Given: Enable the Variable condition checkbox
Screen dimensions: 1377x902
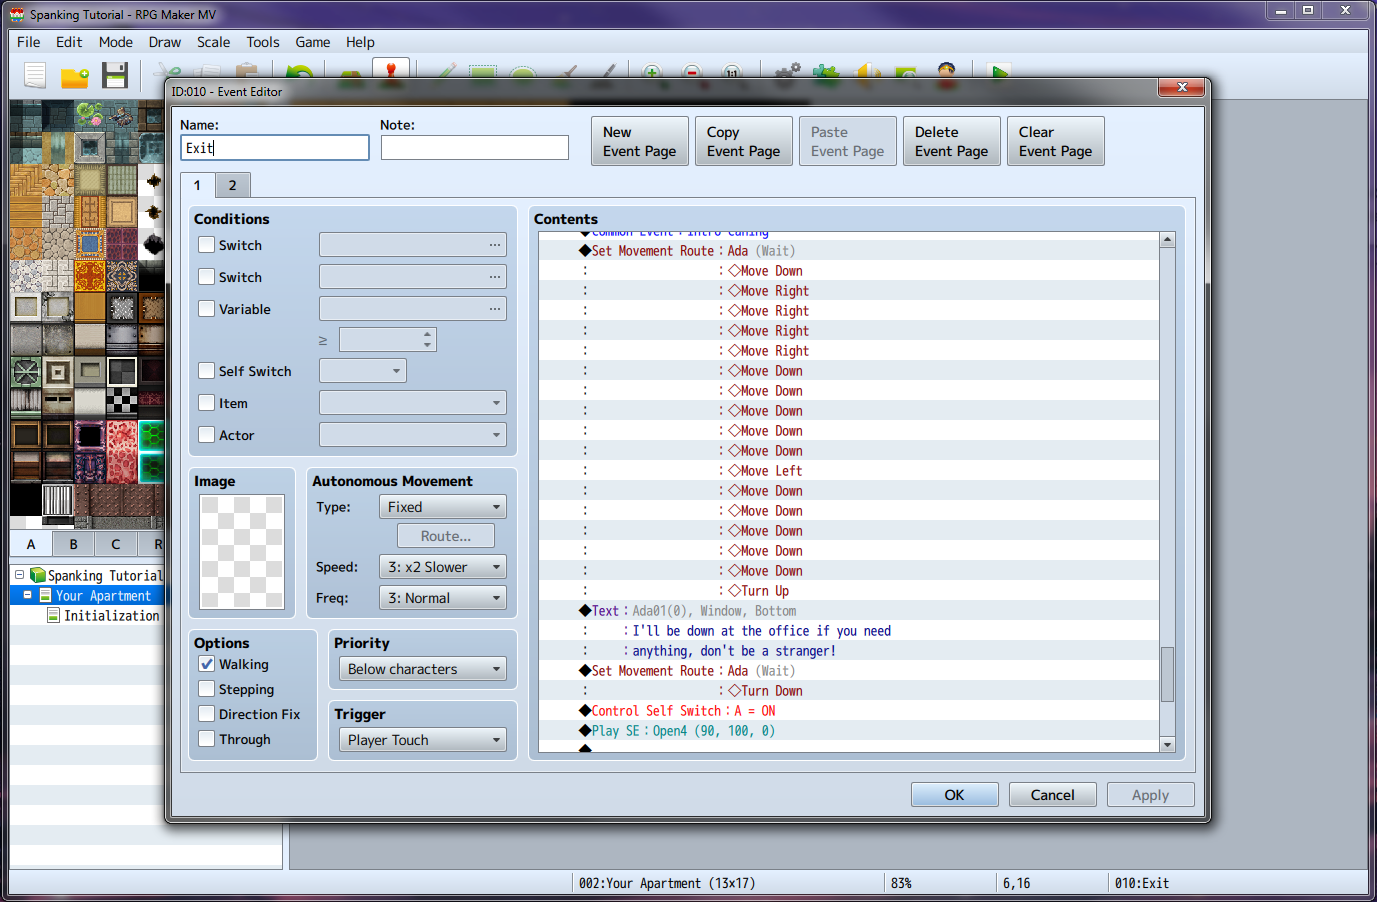Looking at the screenshot, I should click(206, 309).
